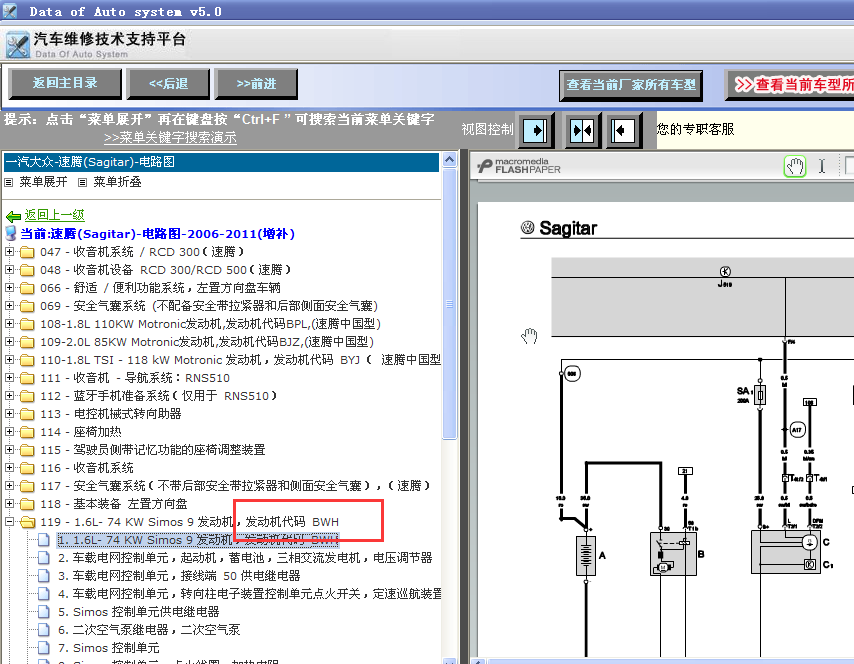Click document icon of 5. Simos 控制单元供电继电器
Image resolution: width=854 pixels, height=664 pixels.
point(44,612)
